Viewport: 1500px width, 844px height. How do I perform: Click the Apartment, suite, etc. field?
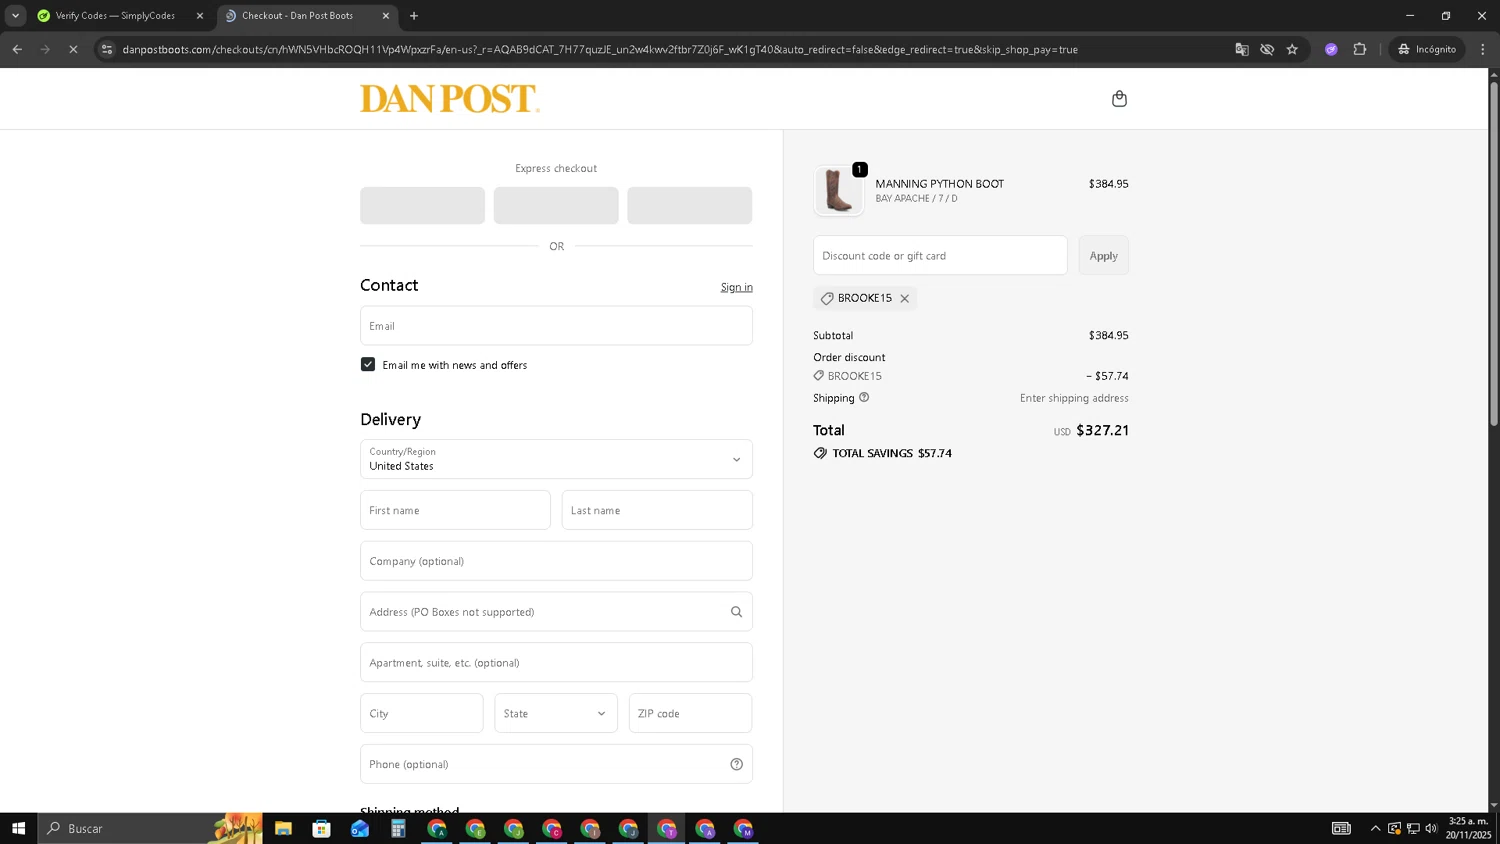click(x=556, y=663)
